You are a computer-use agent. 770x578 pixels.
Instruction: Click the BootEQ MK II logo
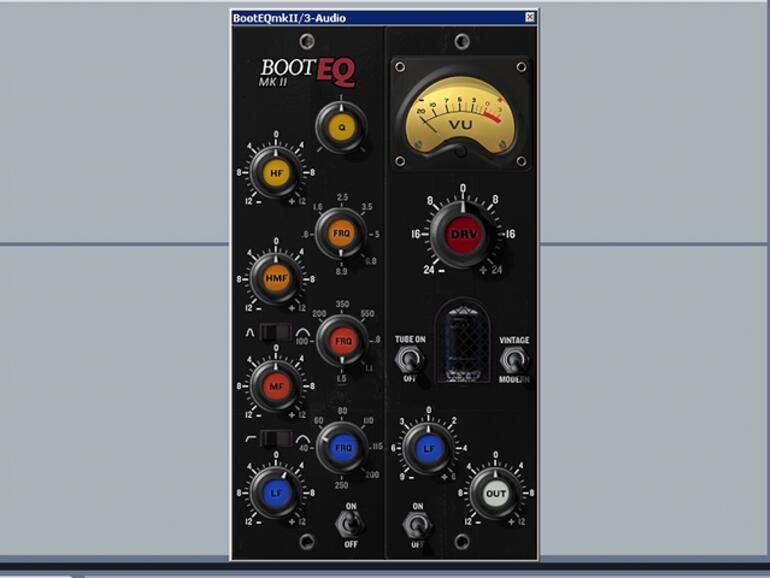click(x=307, y=73)
